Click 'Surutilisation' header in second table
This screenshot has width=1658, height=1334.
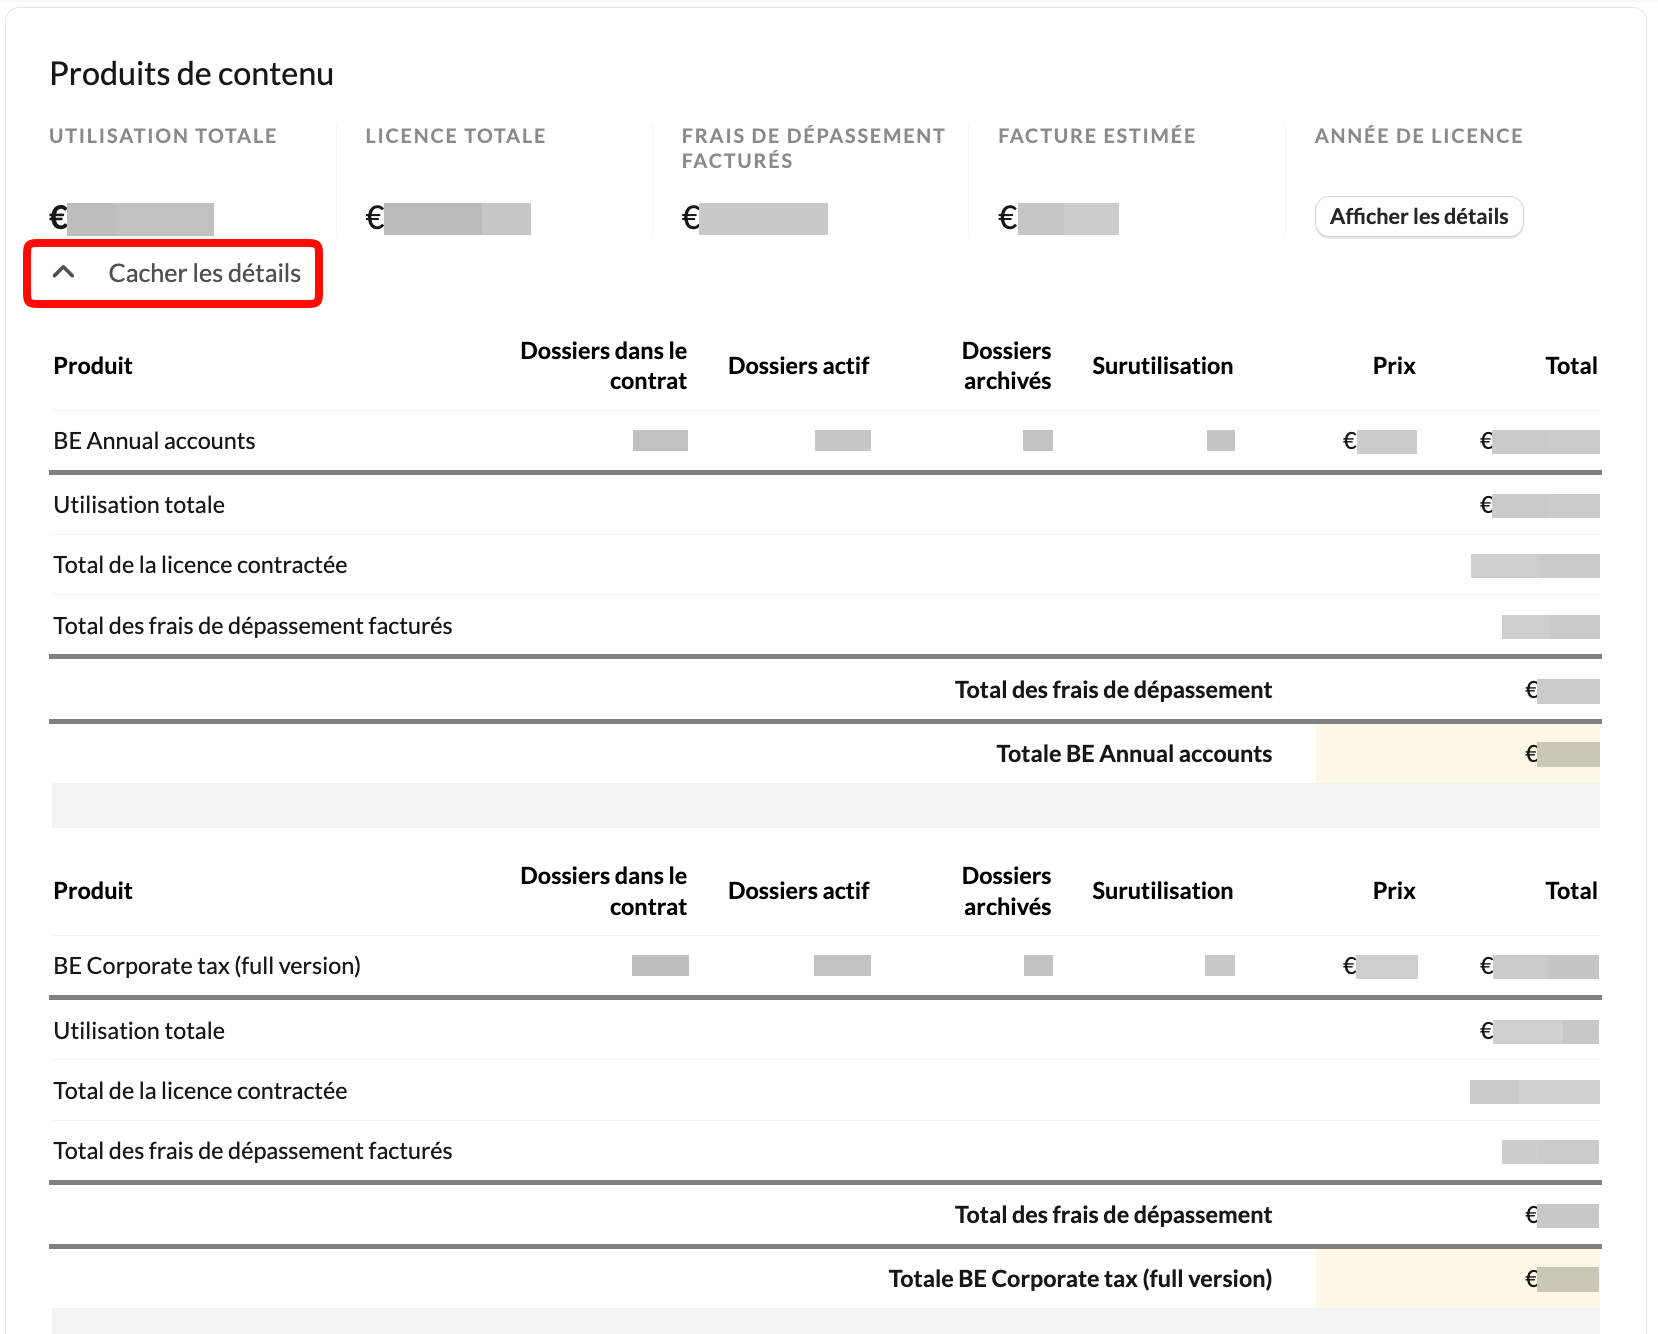pos(1162,891)
